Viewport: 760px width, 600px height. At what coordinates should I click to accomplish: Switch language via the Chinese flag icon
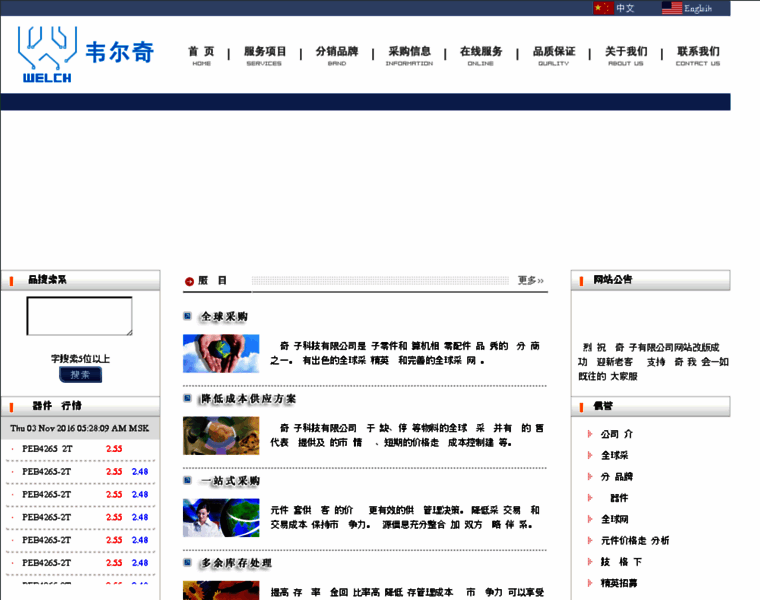click(603, 8)
